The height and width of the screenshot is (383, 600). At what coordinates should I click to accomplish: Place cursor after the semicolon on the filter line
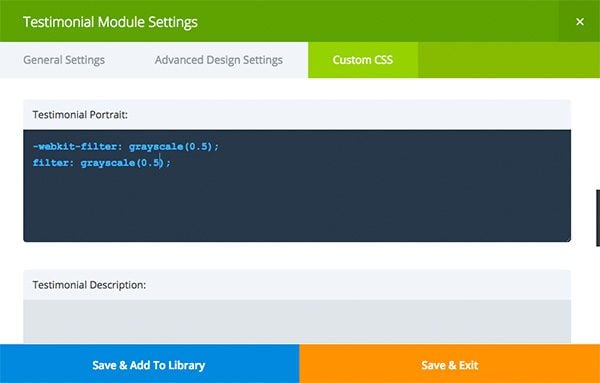(171, 163)
